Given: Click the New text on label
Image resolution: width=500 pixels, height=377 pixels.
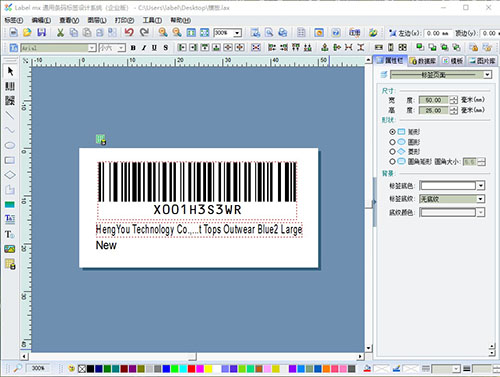Looking at the screenshot, I should [x=106, y=245].
